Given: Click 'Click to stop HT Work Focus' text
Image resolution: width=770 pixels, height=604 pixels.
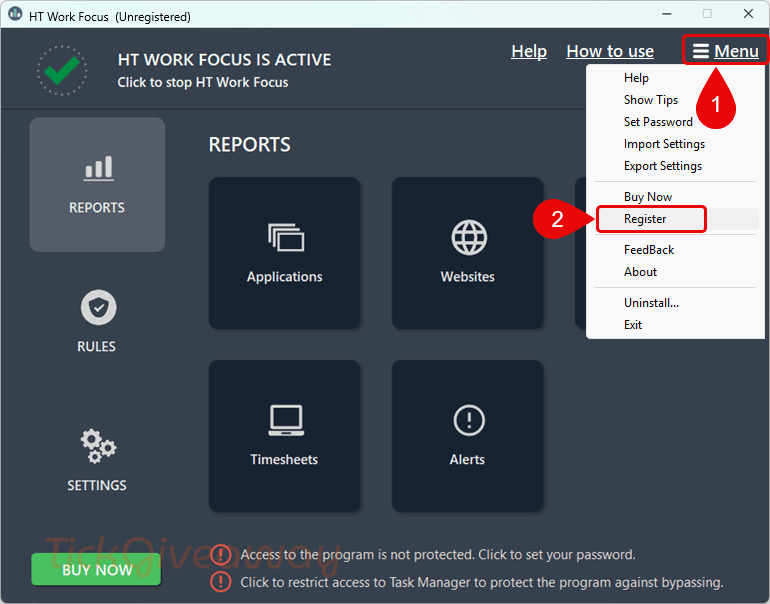Looking at the screenshot, I should tap(203, 82).
